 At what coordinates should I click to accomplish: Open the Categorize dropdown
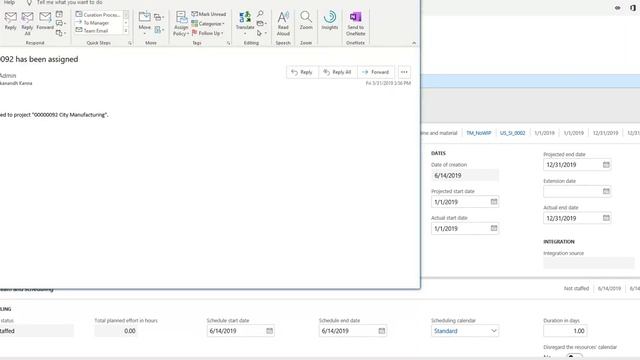208,24
